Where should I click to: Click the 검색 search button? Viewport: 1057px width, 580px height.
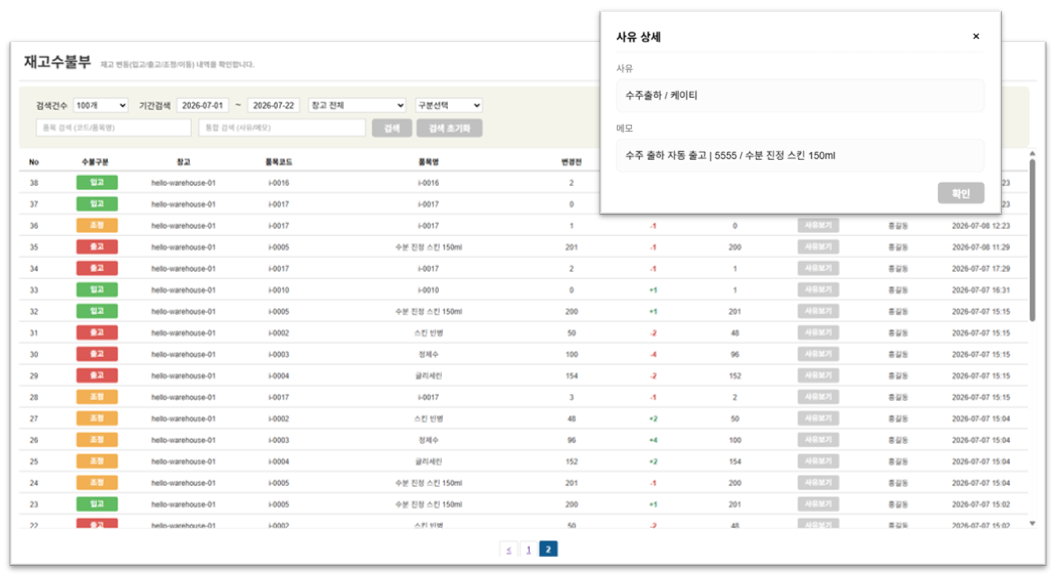click(x=392, y=128)
